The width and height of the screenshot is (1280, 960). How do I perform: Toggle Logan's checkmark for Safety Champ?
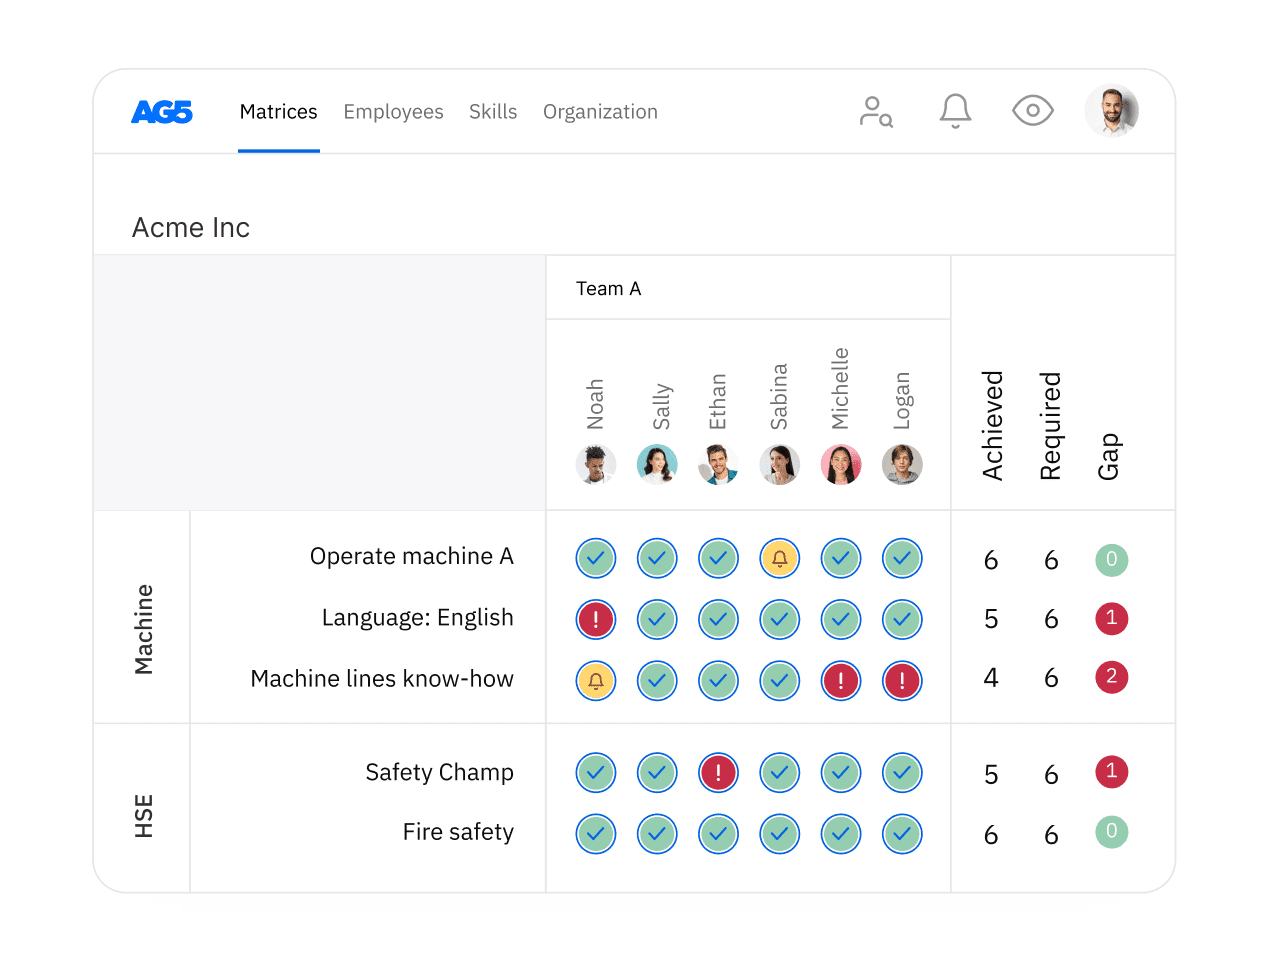coord(902,772)
